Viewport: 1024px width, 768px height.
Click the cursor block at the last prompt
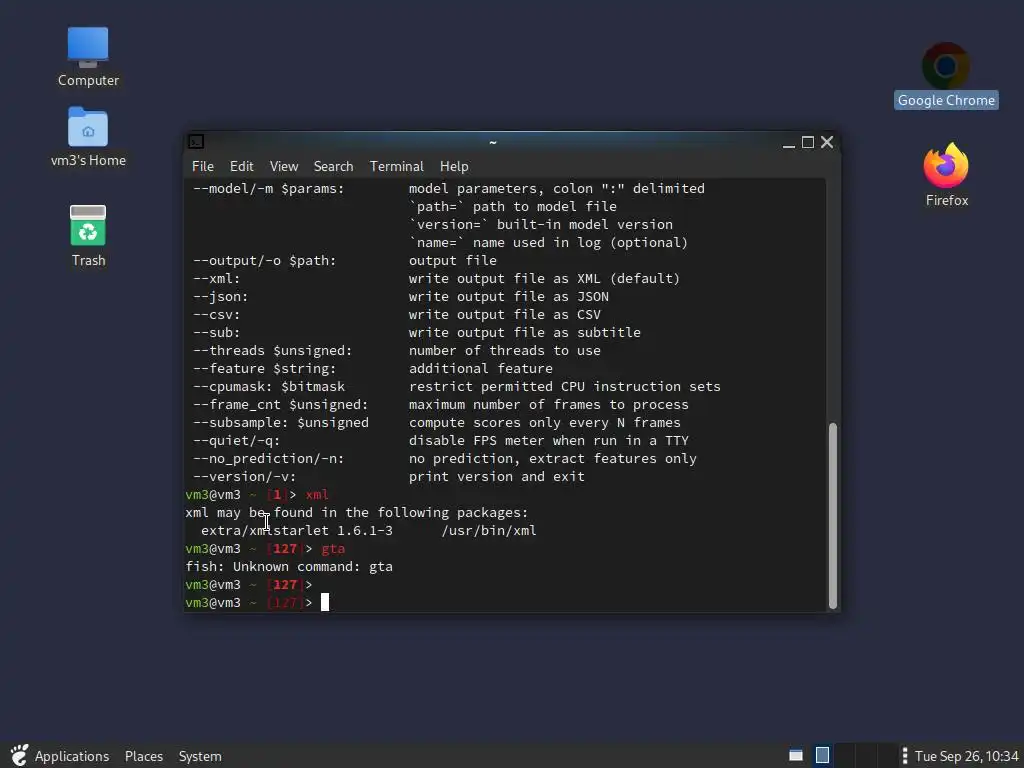325,602
